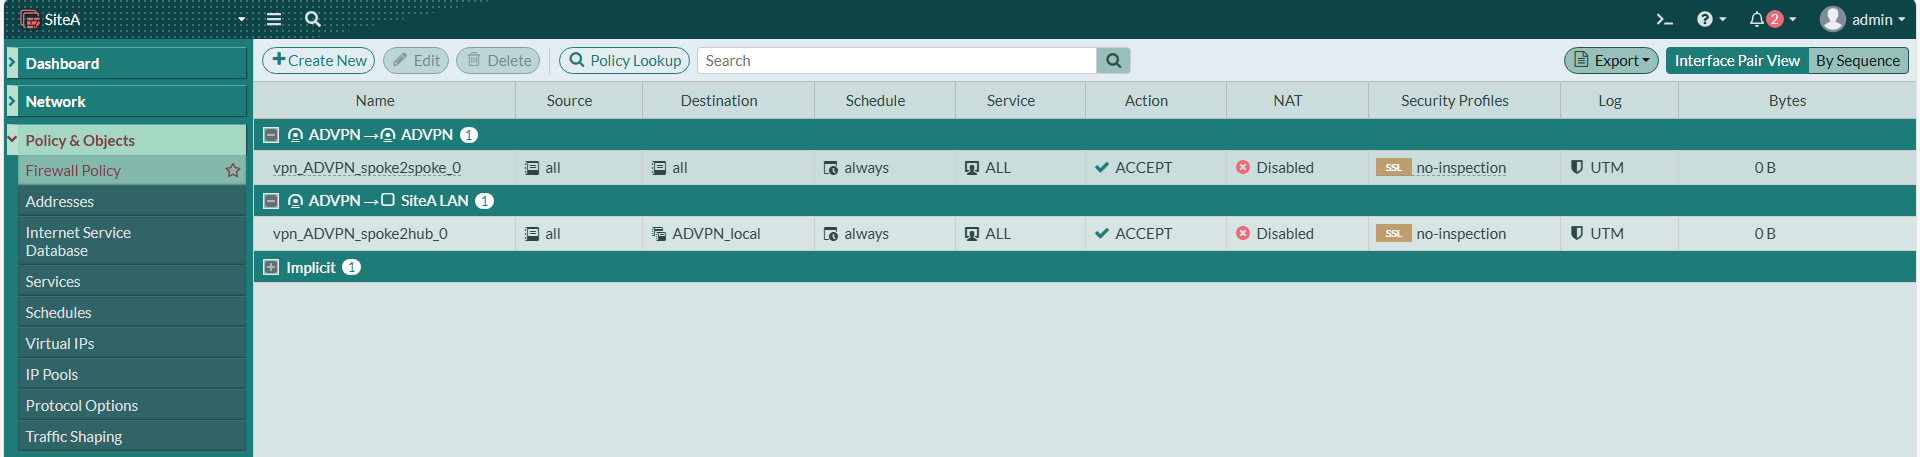Open the Export dropdown

click(1611, 61)
